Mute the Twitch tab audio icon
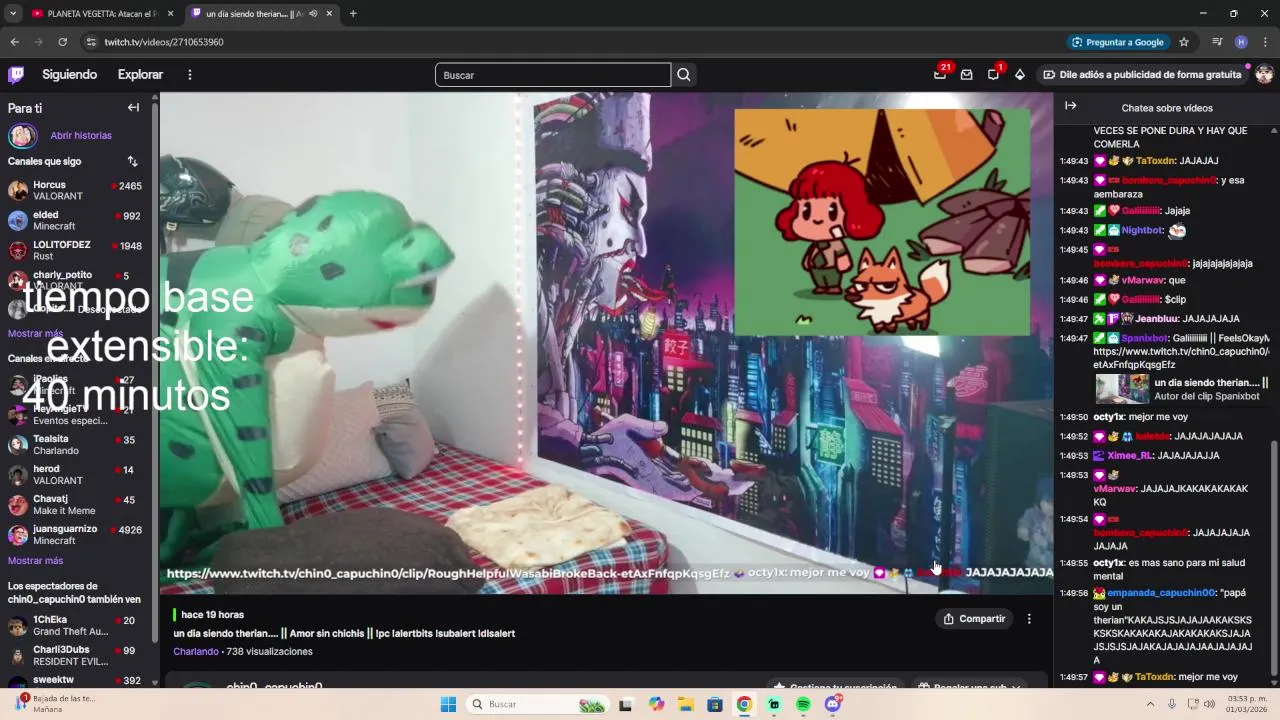This screenshot has width=1280, height=720. pyautogui.click(x=313, y=14)
